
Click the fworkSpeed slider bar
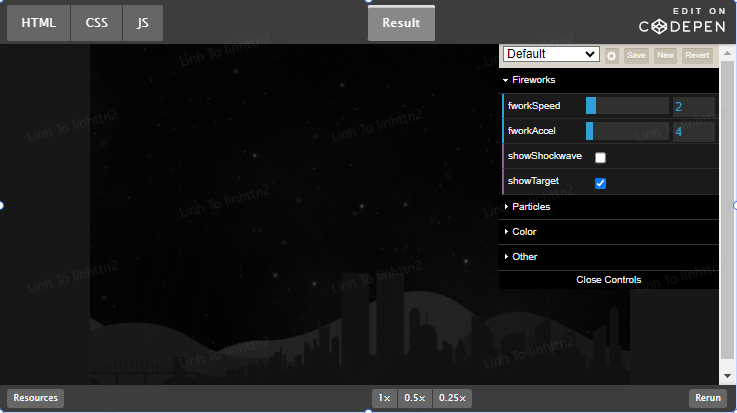pyautogui.click(x=627, y=106)
